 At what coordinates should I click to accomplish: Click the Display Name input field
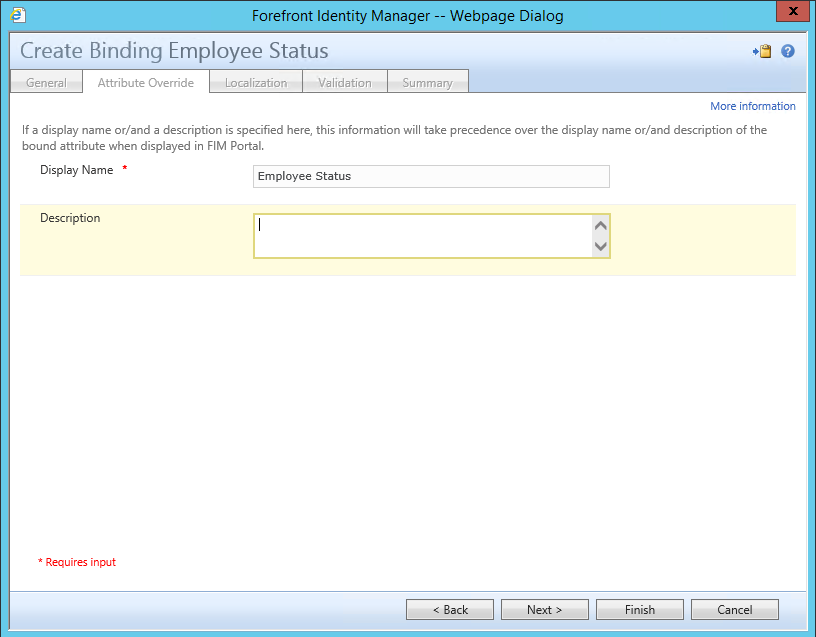(x=431, y=176)
